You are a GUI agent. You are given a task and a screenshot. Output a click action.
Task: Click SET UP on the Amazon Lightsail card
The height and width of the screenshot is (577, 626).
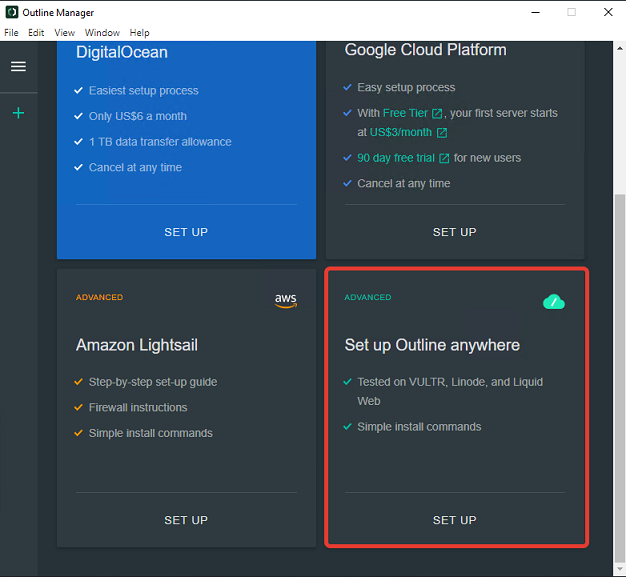coord(186,520)
